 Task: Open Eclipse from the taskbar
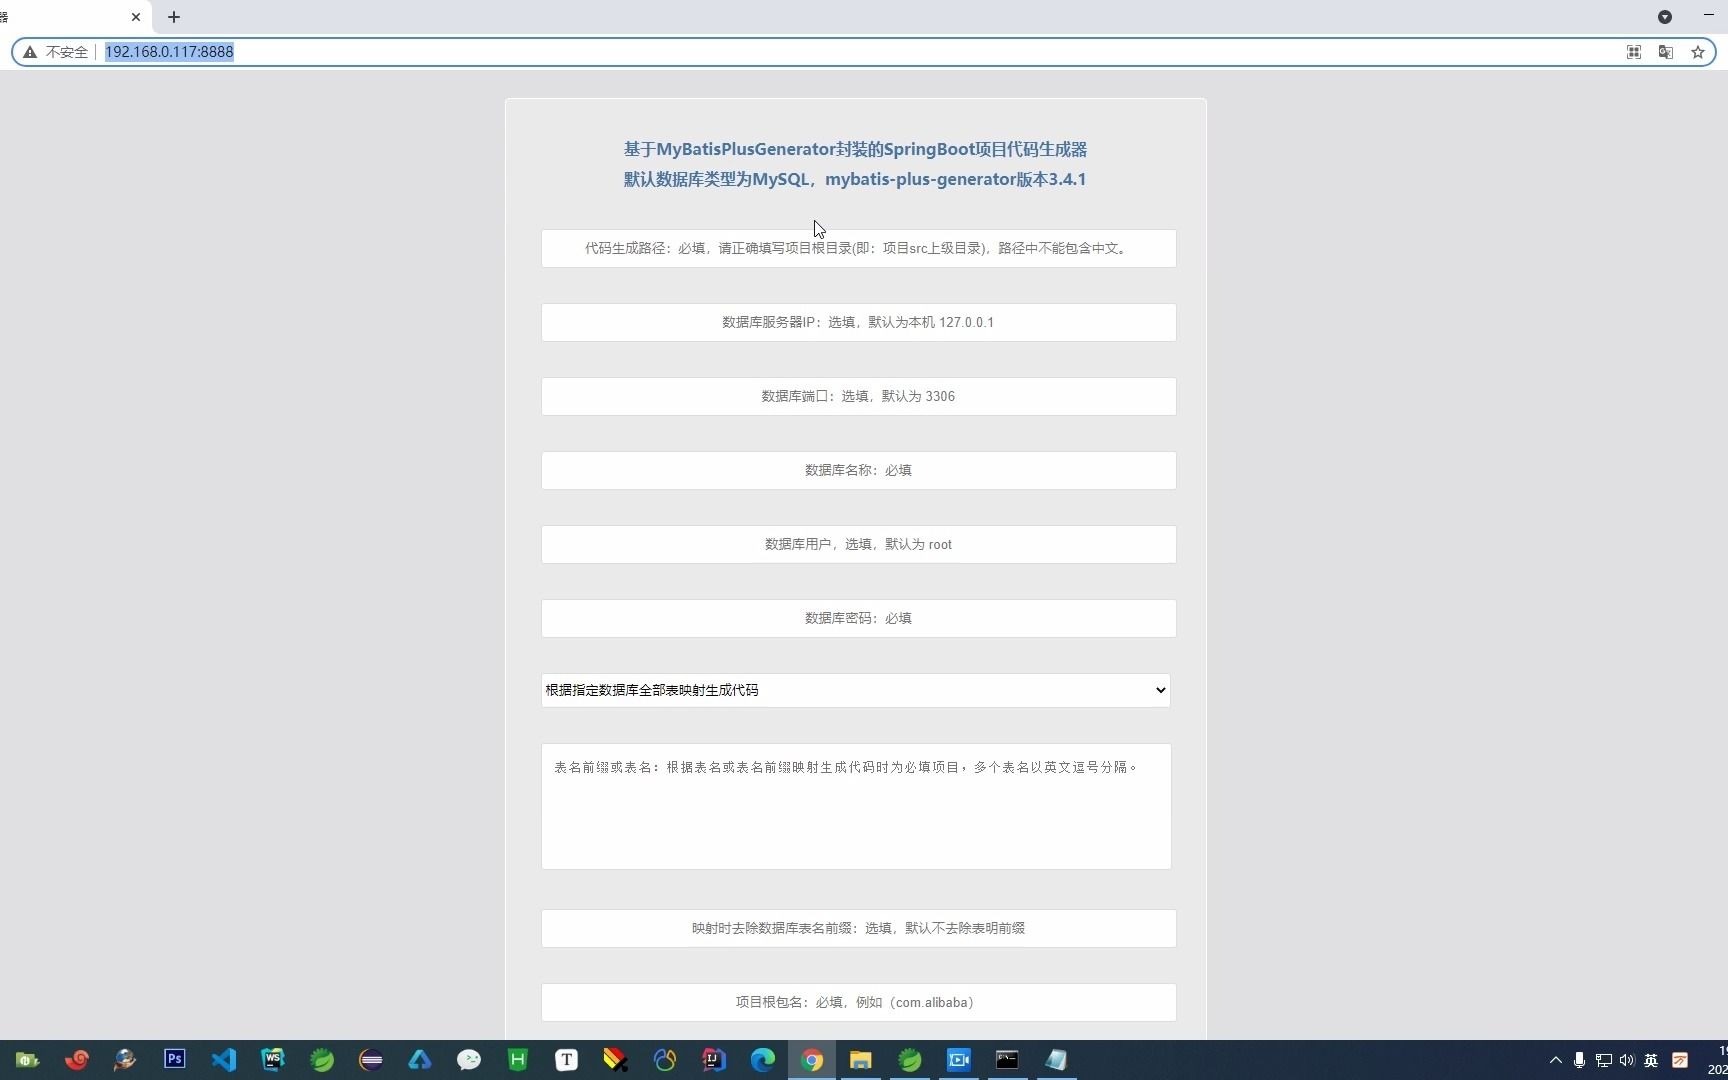(371, 1059)
